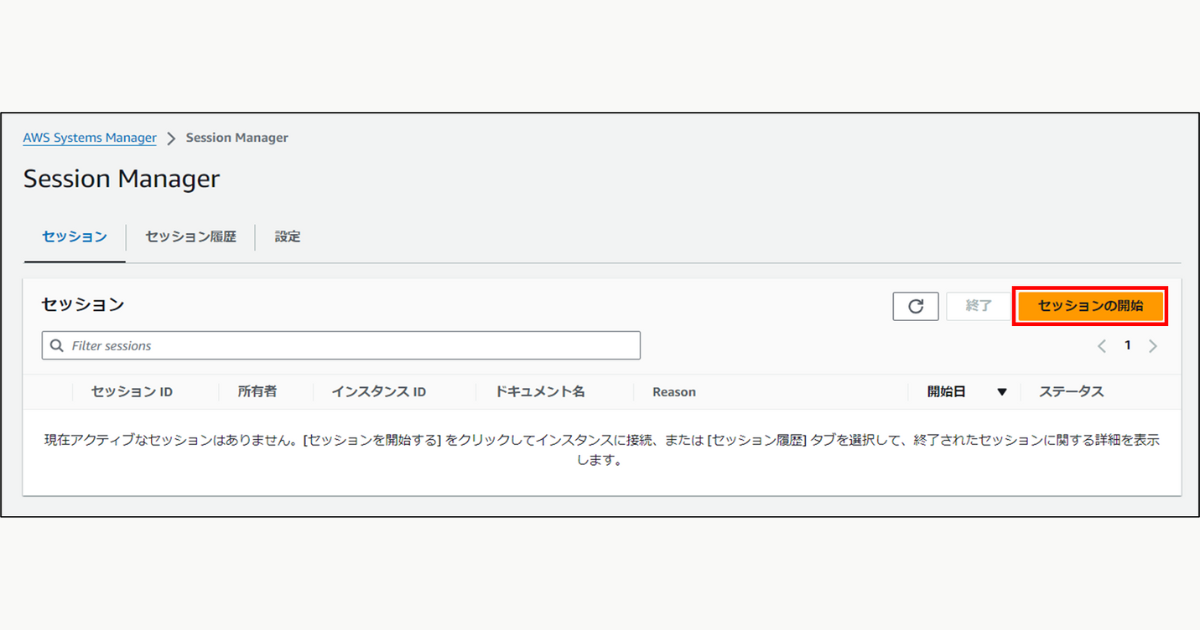Select the セッション tab
The height and width of the screenshot is (630, 1200).
(x=74, y=236)
